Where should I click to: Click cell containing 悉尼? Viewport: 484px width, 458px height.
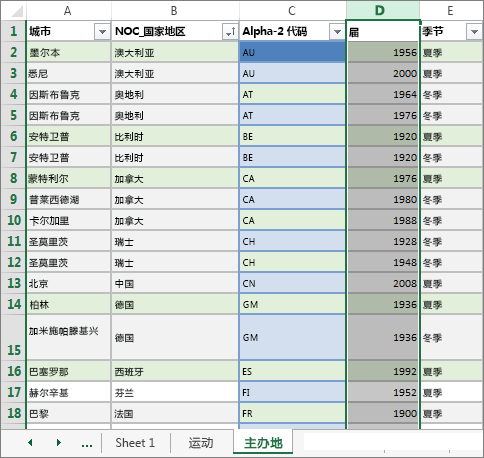[x=68, y=73]
